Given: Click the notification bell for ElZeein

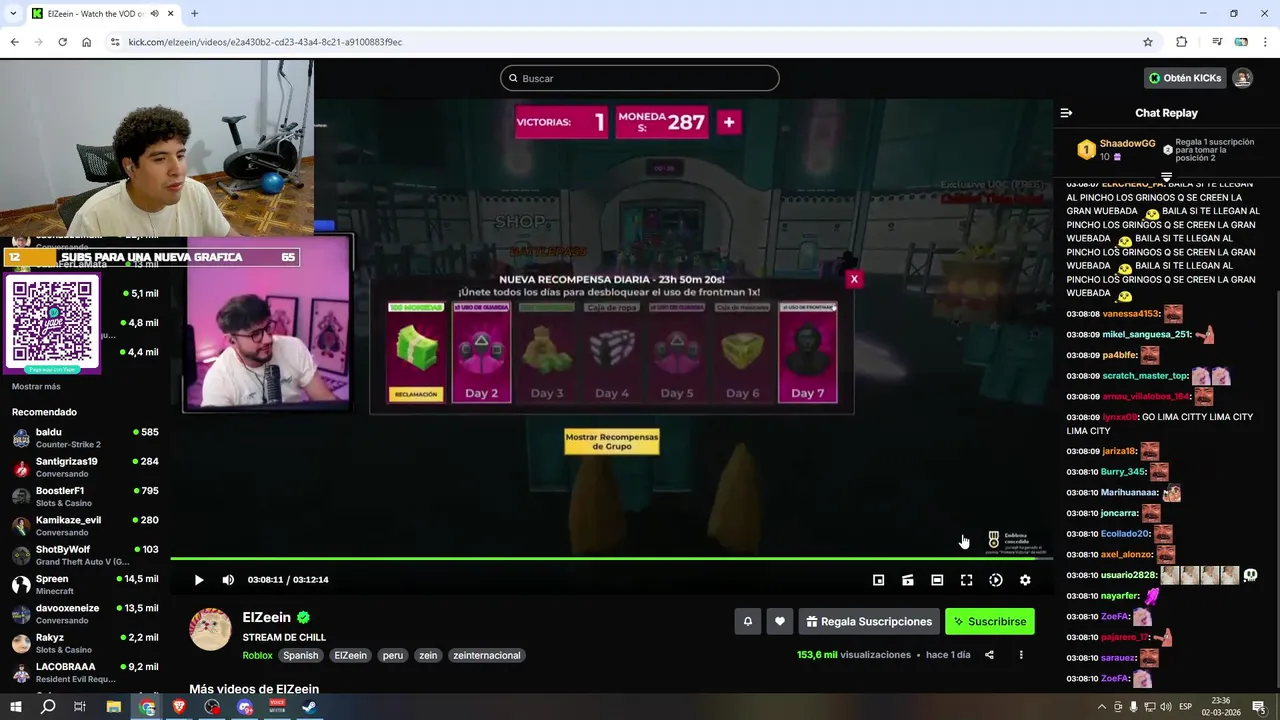Looking at the screenshot, I should click(x=747, y=621).
